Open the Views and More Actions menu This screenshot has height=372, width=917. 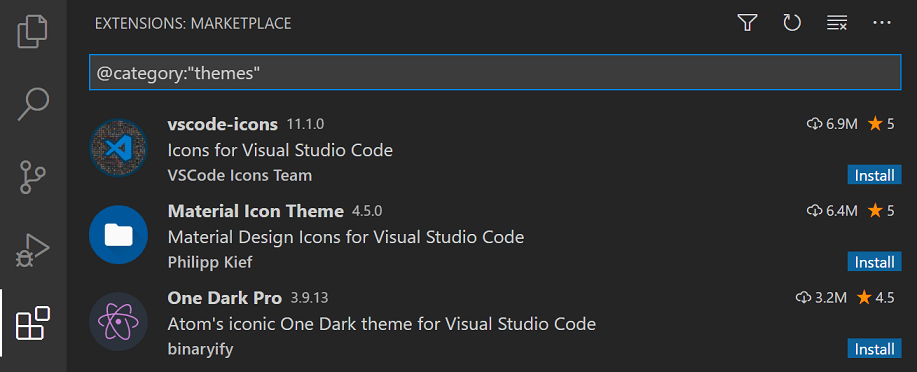[881, 23]
